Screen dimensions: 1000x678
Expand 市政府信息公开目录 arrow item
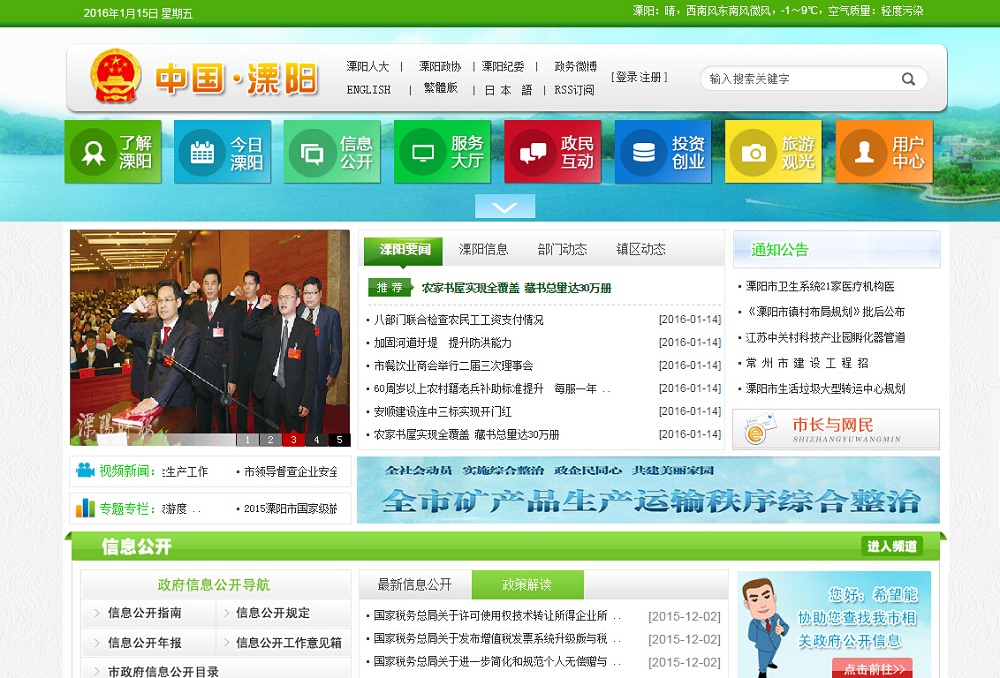(164, 671)
